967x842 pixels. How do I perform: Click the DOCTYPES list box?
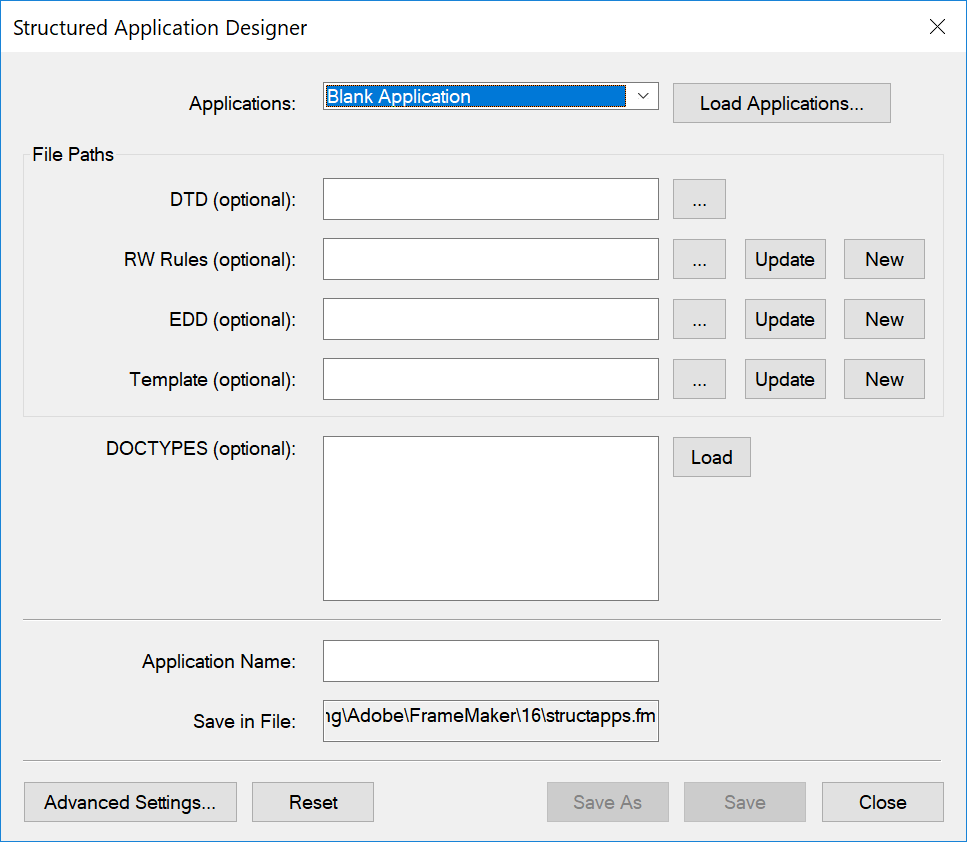(490, 518)
